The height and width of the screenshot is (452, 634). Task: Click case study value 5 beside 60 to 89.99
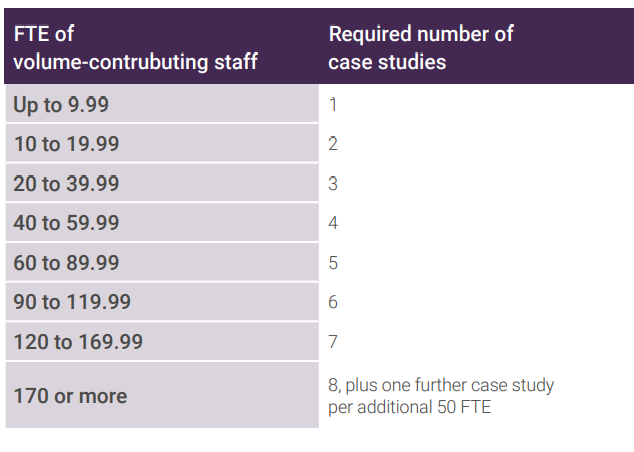(x=333, y=263)
